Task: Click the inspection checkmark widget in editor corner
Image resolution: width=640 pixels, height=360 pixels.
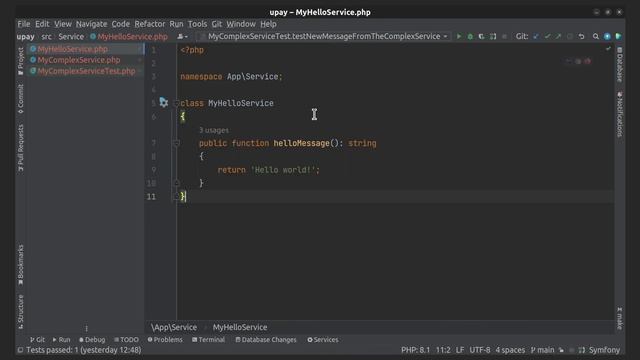Action: pyautogui.click(x=608, y=49)
